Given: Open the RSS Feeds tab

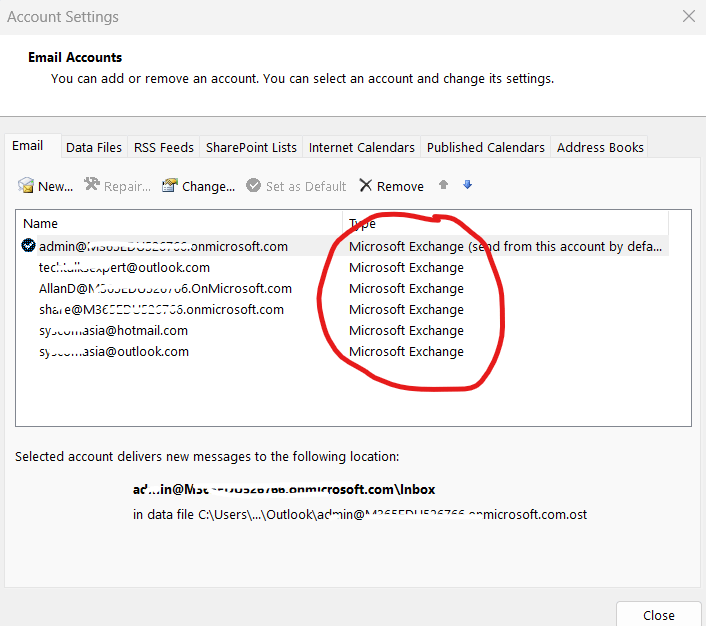Looking at the screenshot, I should tap(163, 147).
